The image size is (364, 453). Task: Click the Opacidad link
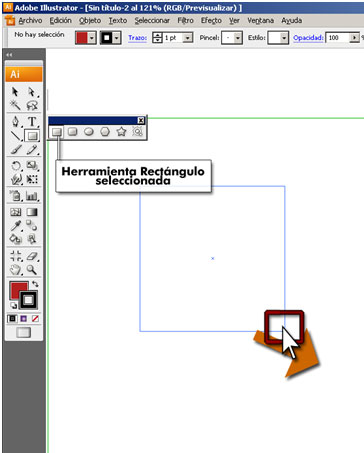pyautogui.click(x=308, y=38)
